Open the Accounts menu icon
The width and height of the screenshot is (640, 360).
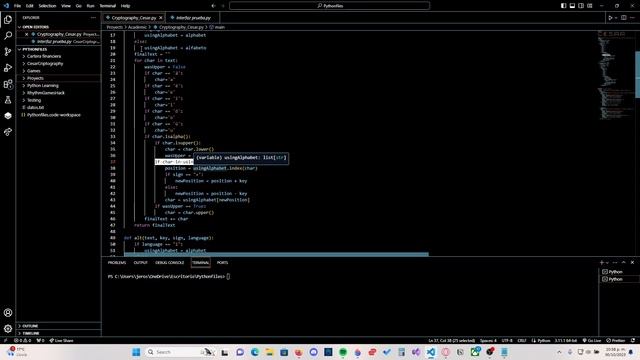click(8, 313)
